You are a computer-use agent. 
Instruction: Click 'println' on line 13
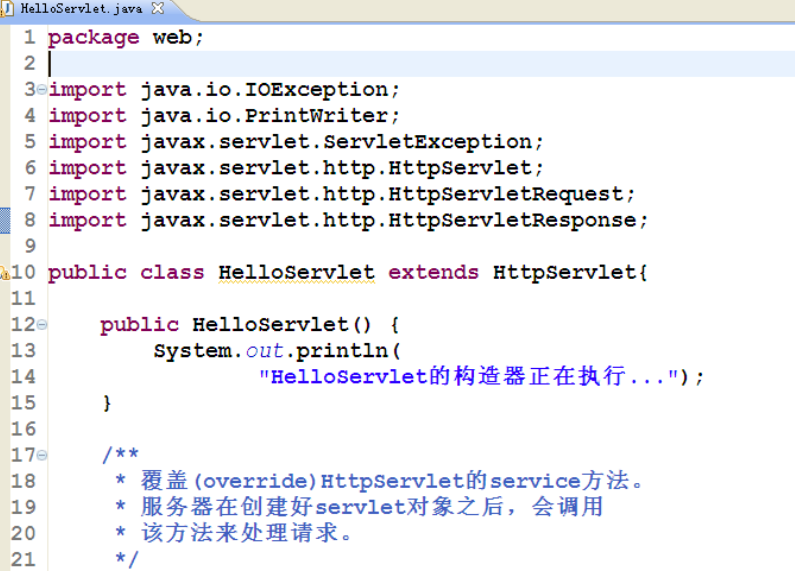coord(342,351)
